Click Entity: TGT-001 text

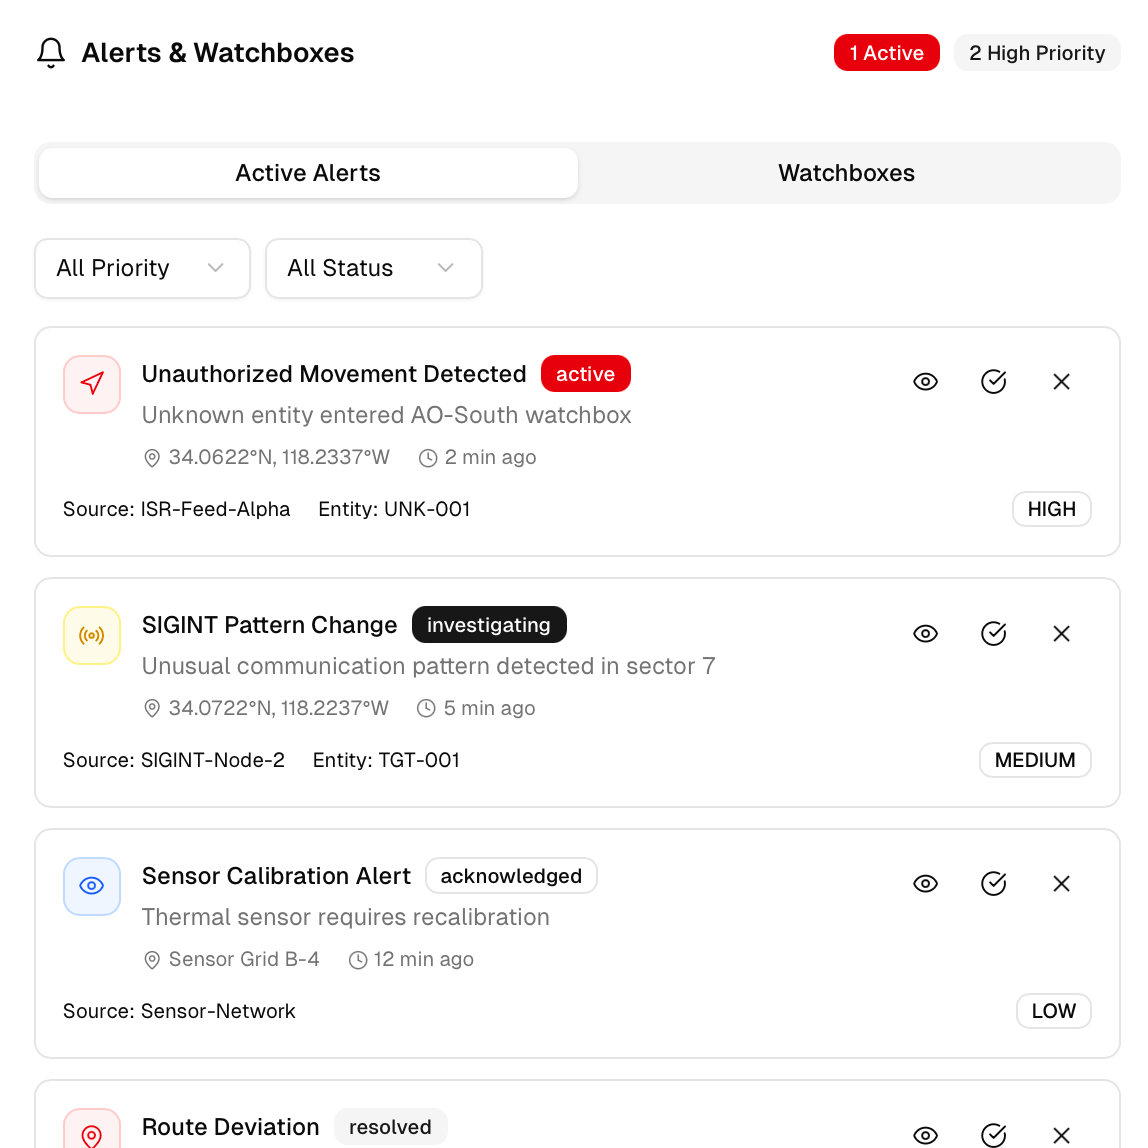386,760
